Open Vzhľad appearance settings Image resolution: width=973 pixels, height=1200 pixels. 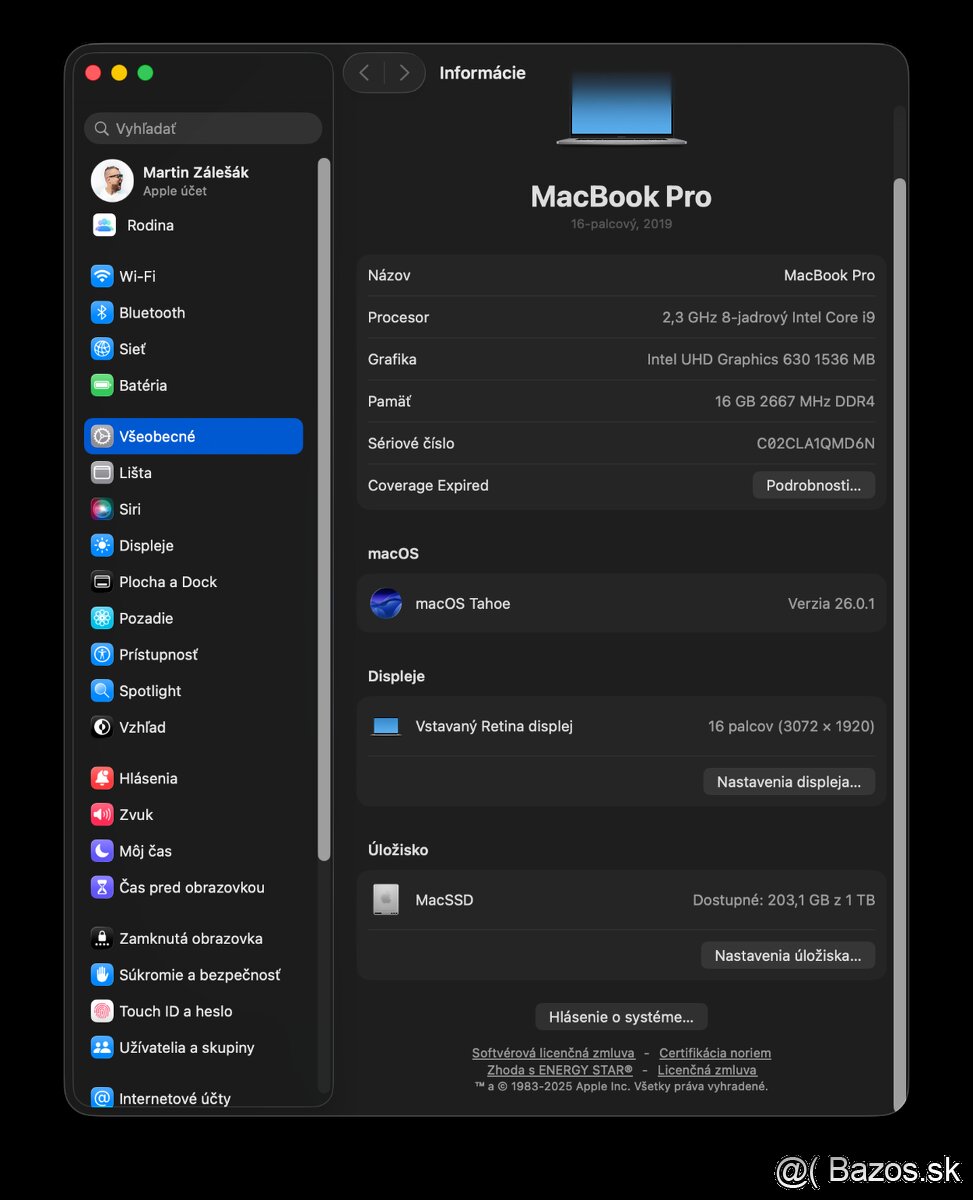coord(142,727)
